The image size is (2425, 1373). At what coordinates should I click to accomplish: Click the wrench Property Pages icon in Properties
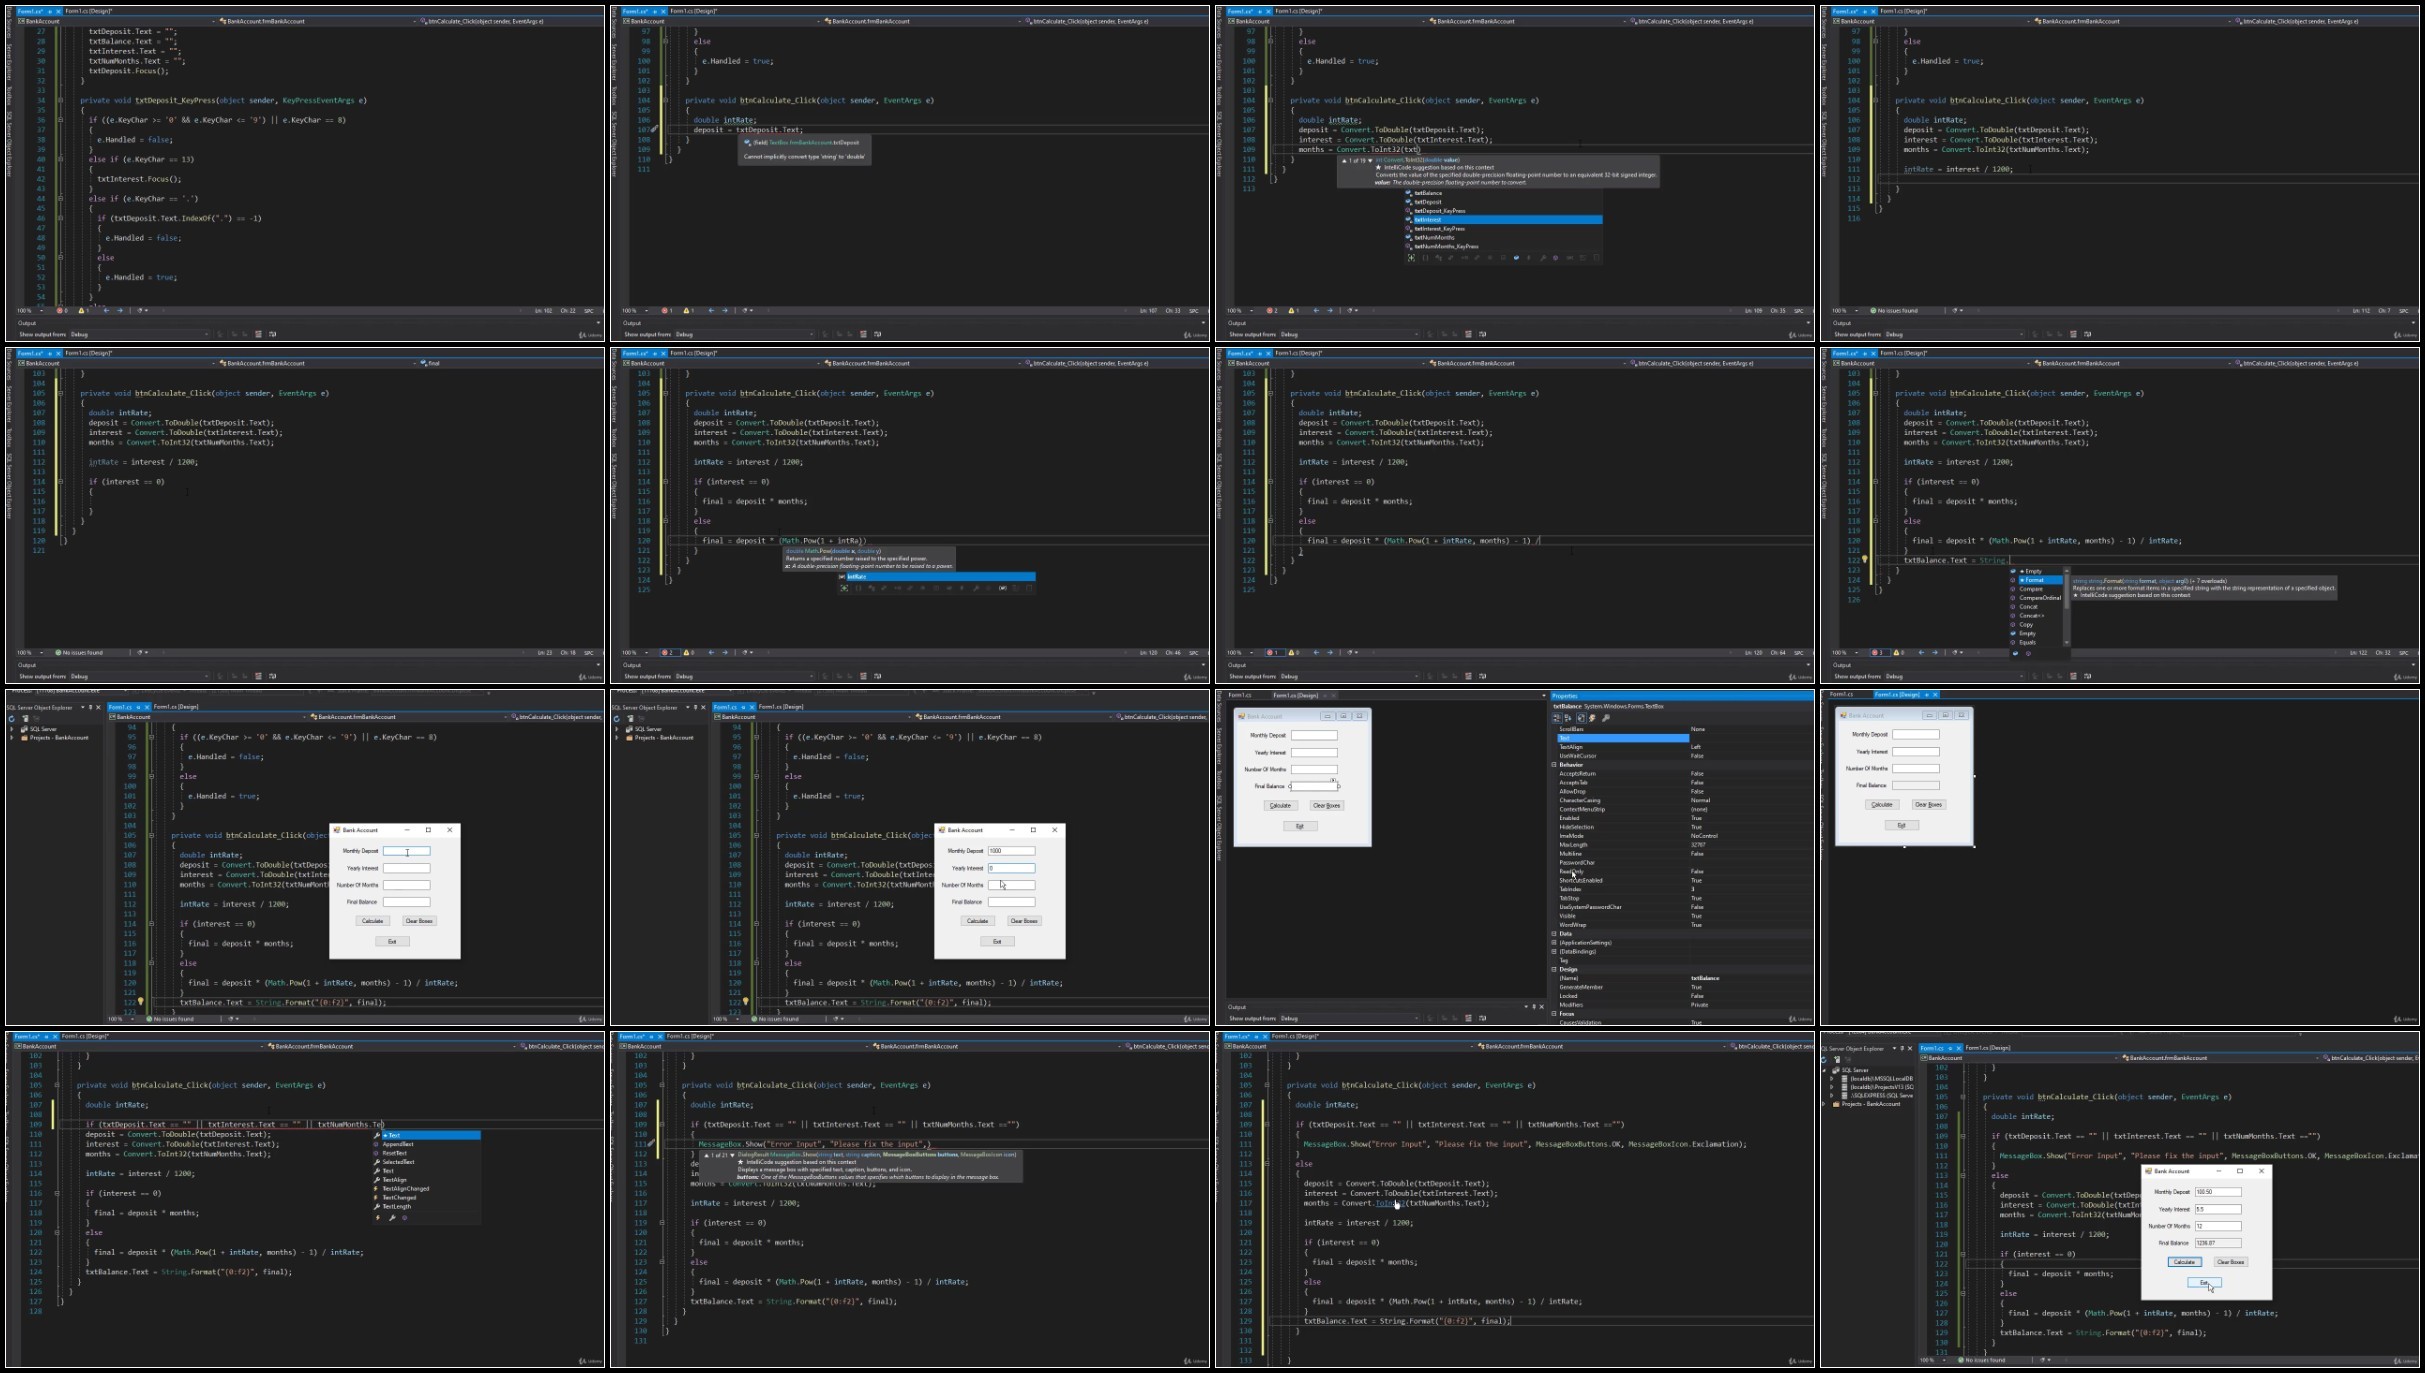click(1606, 718)
